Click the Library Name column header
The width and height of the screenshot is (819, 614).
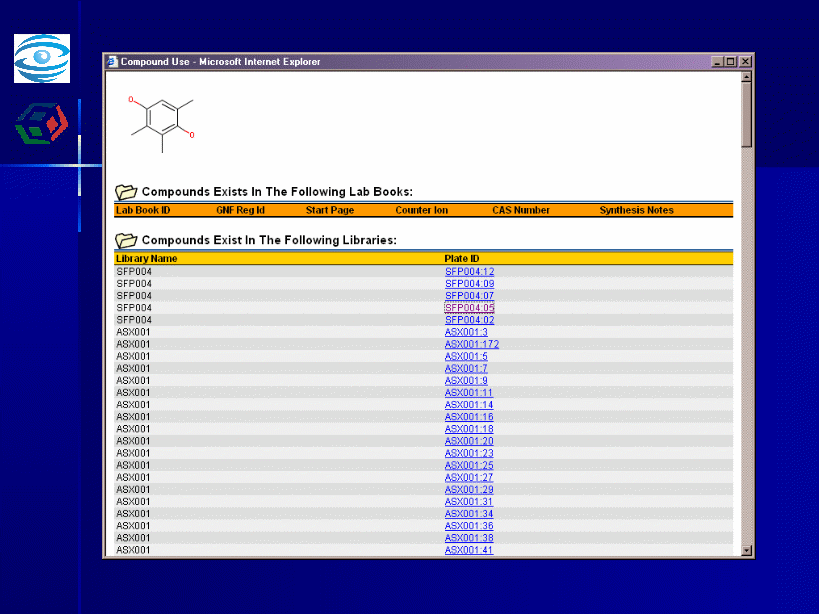pos(147,259)
